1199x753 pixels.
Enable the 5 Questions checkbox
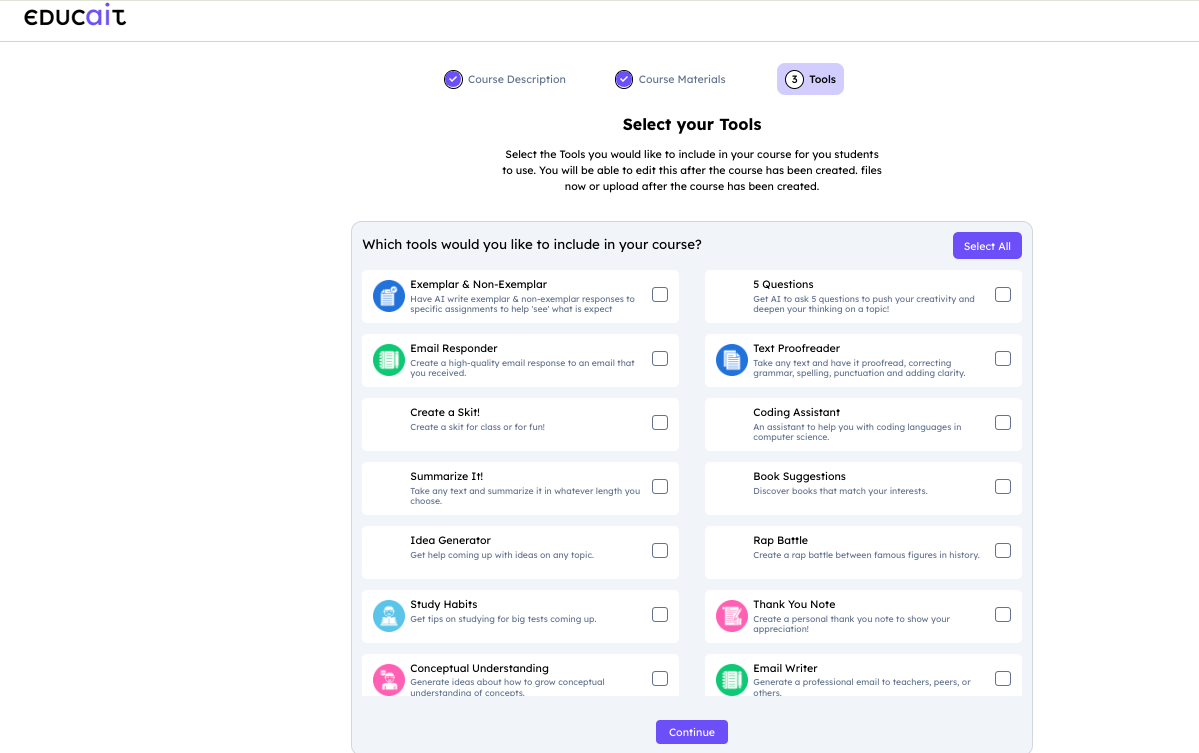tap(1003, 295)
